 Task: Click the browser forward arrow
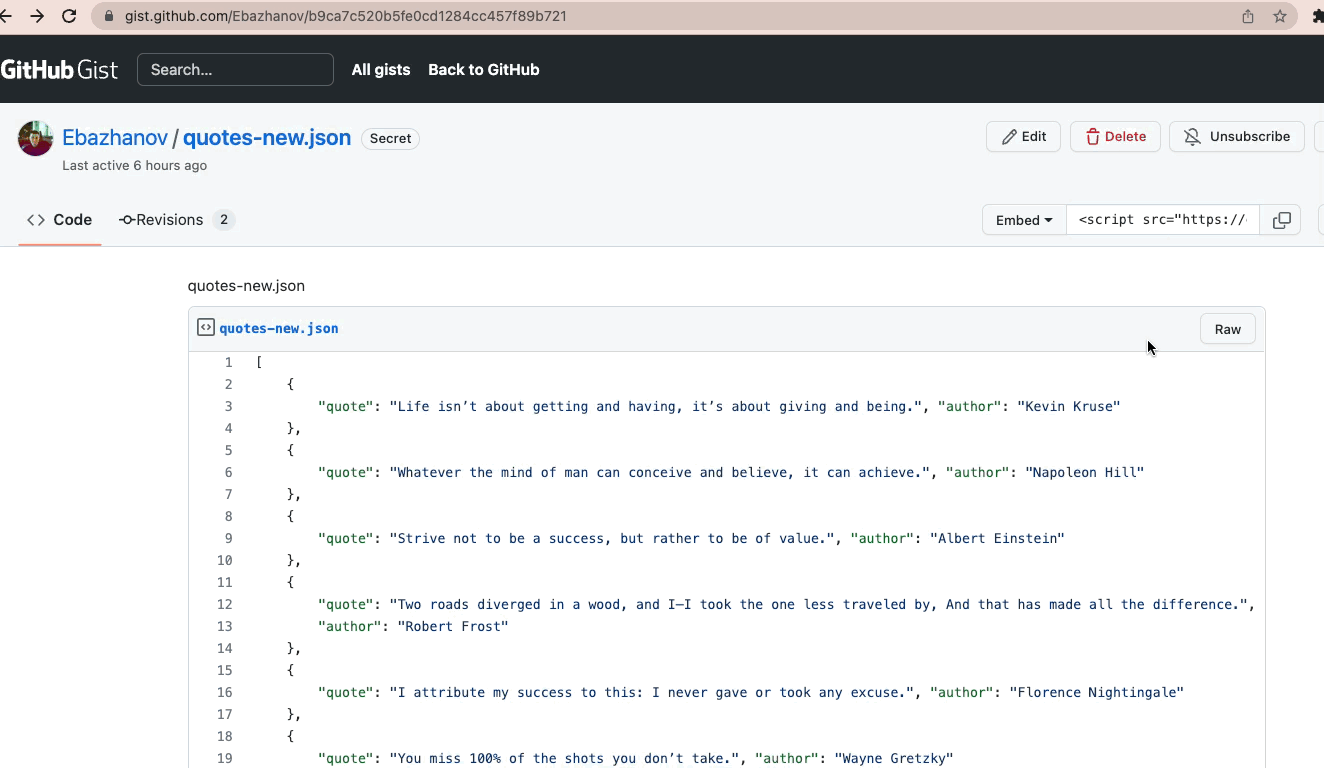click(37, 16)
